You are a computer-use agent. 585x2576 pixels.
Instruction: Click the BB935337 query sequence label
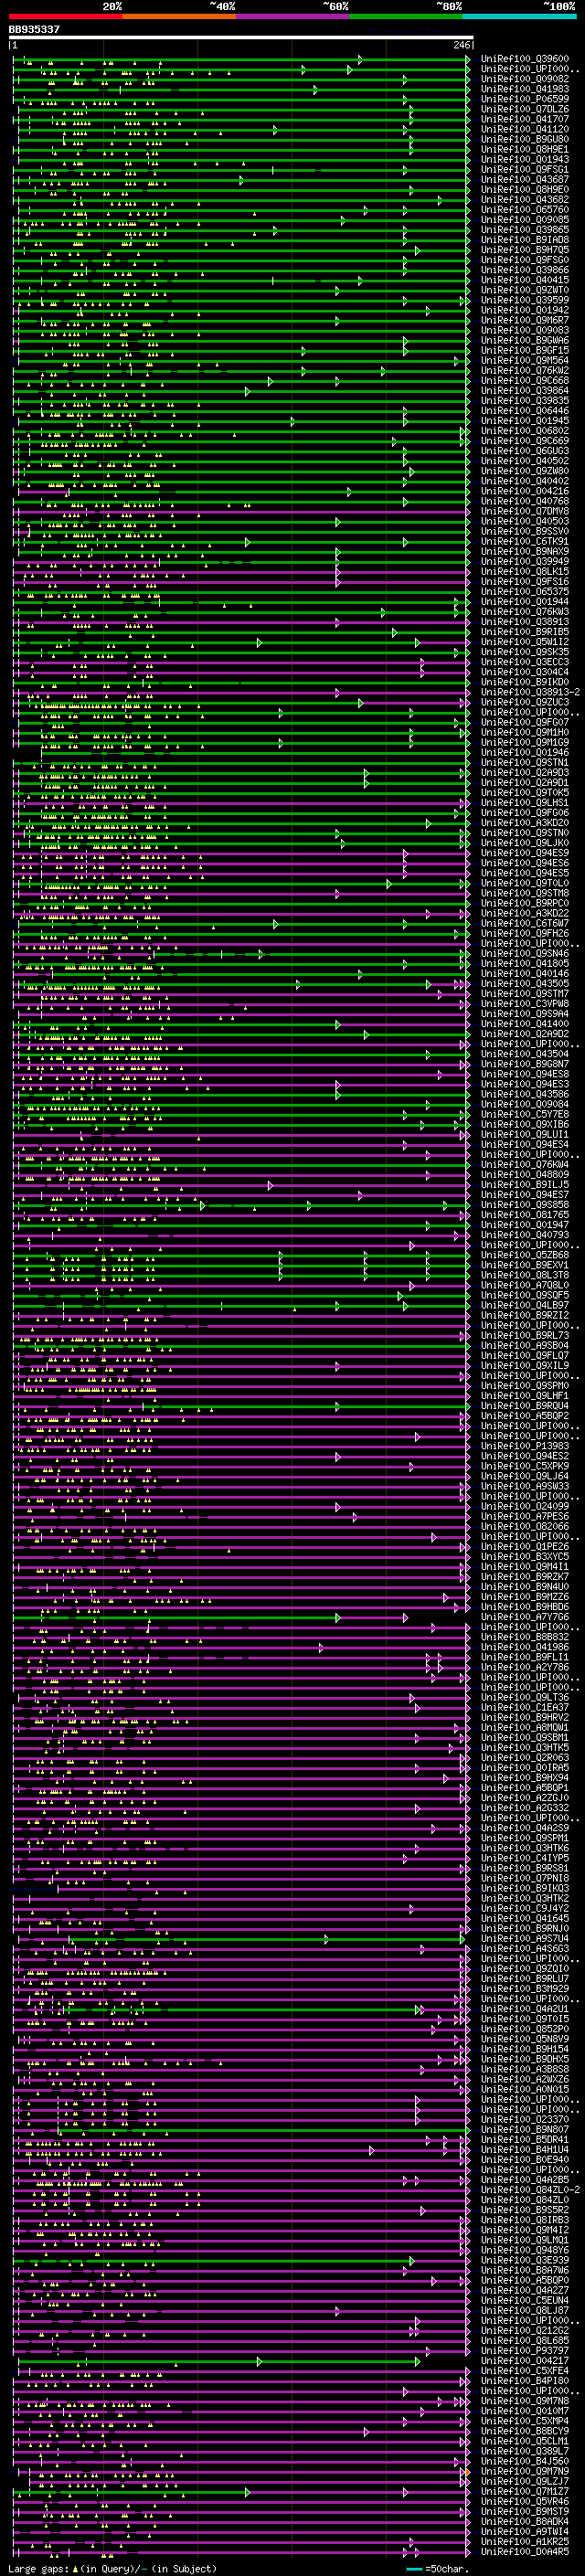coord(34,30)
